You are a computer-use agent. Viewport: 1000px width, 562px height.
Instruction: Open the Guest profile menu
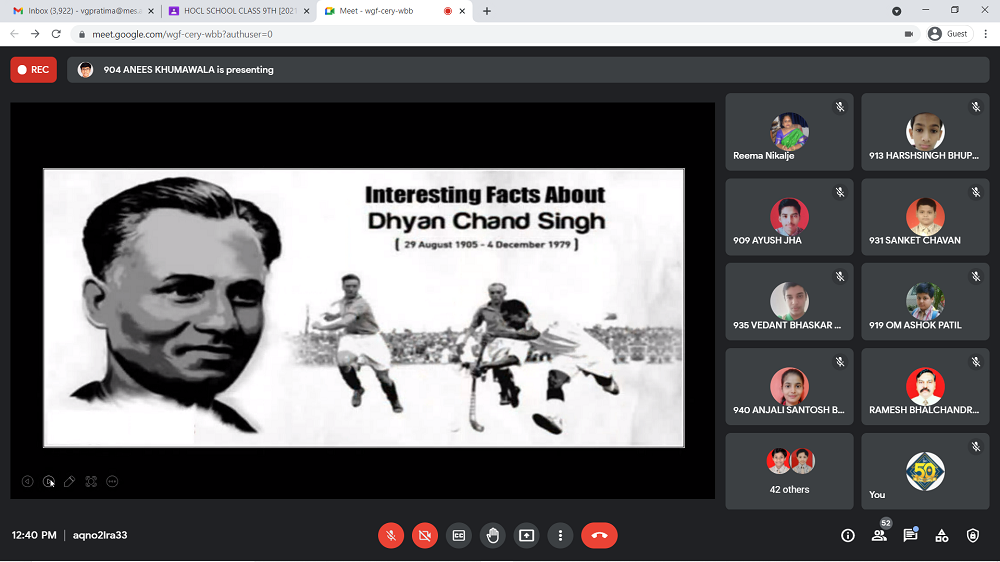click(x=948, y=34)
